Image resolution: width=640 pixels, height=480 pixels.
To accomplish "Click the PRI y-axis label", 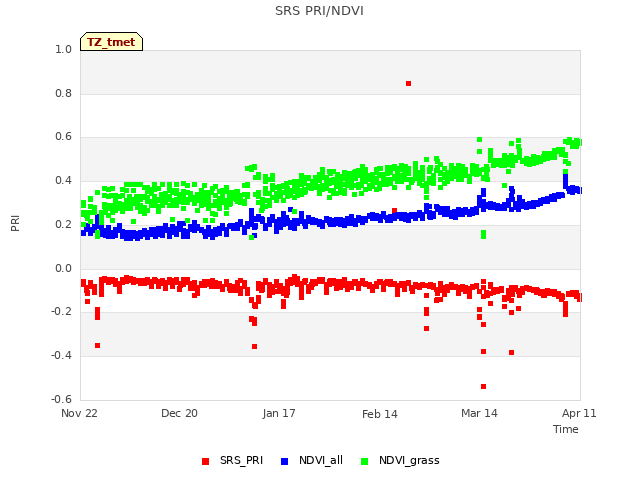I will (x=15, y=224).
